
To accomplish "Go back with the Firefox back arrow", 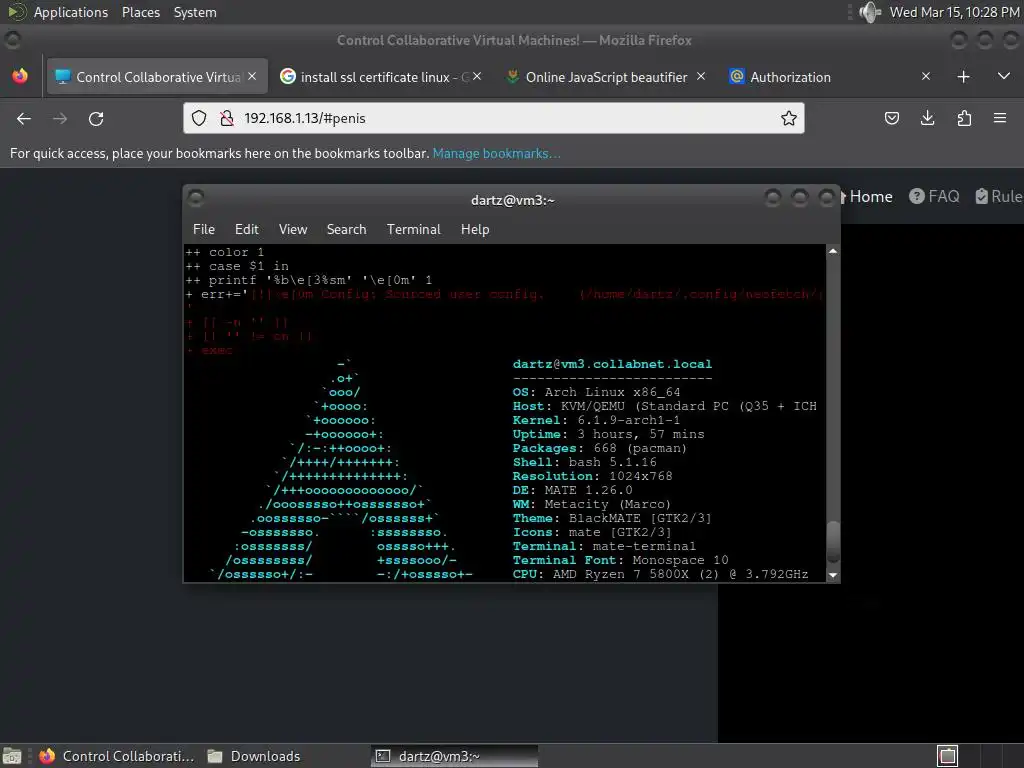I will point(24,118).
